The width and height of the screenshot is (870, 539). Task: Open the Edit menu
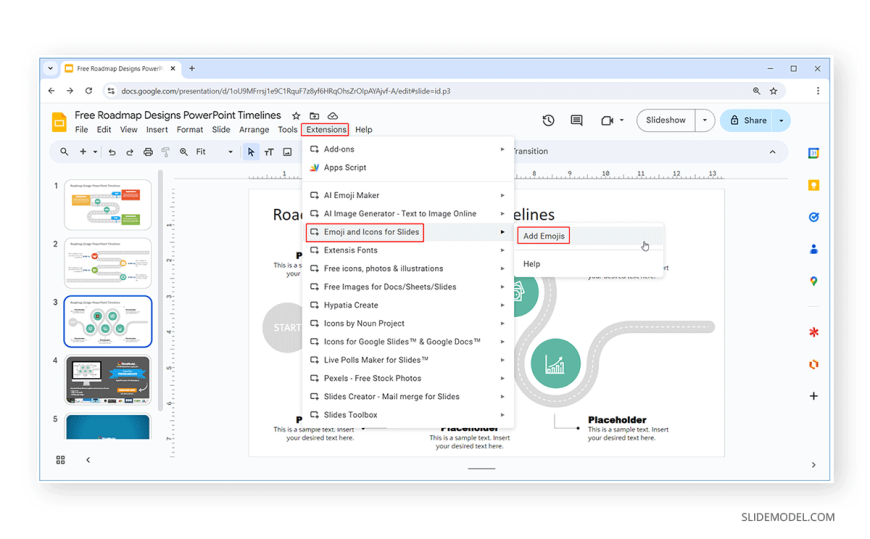(104, 129)
